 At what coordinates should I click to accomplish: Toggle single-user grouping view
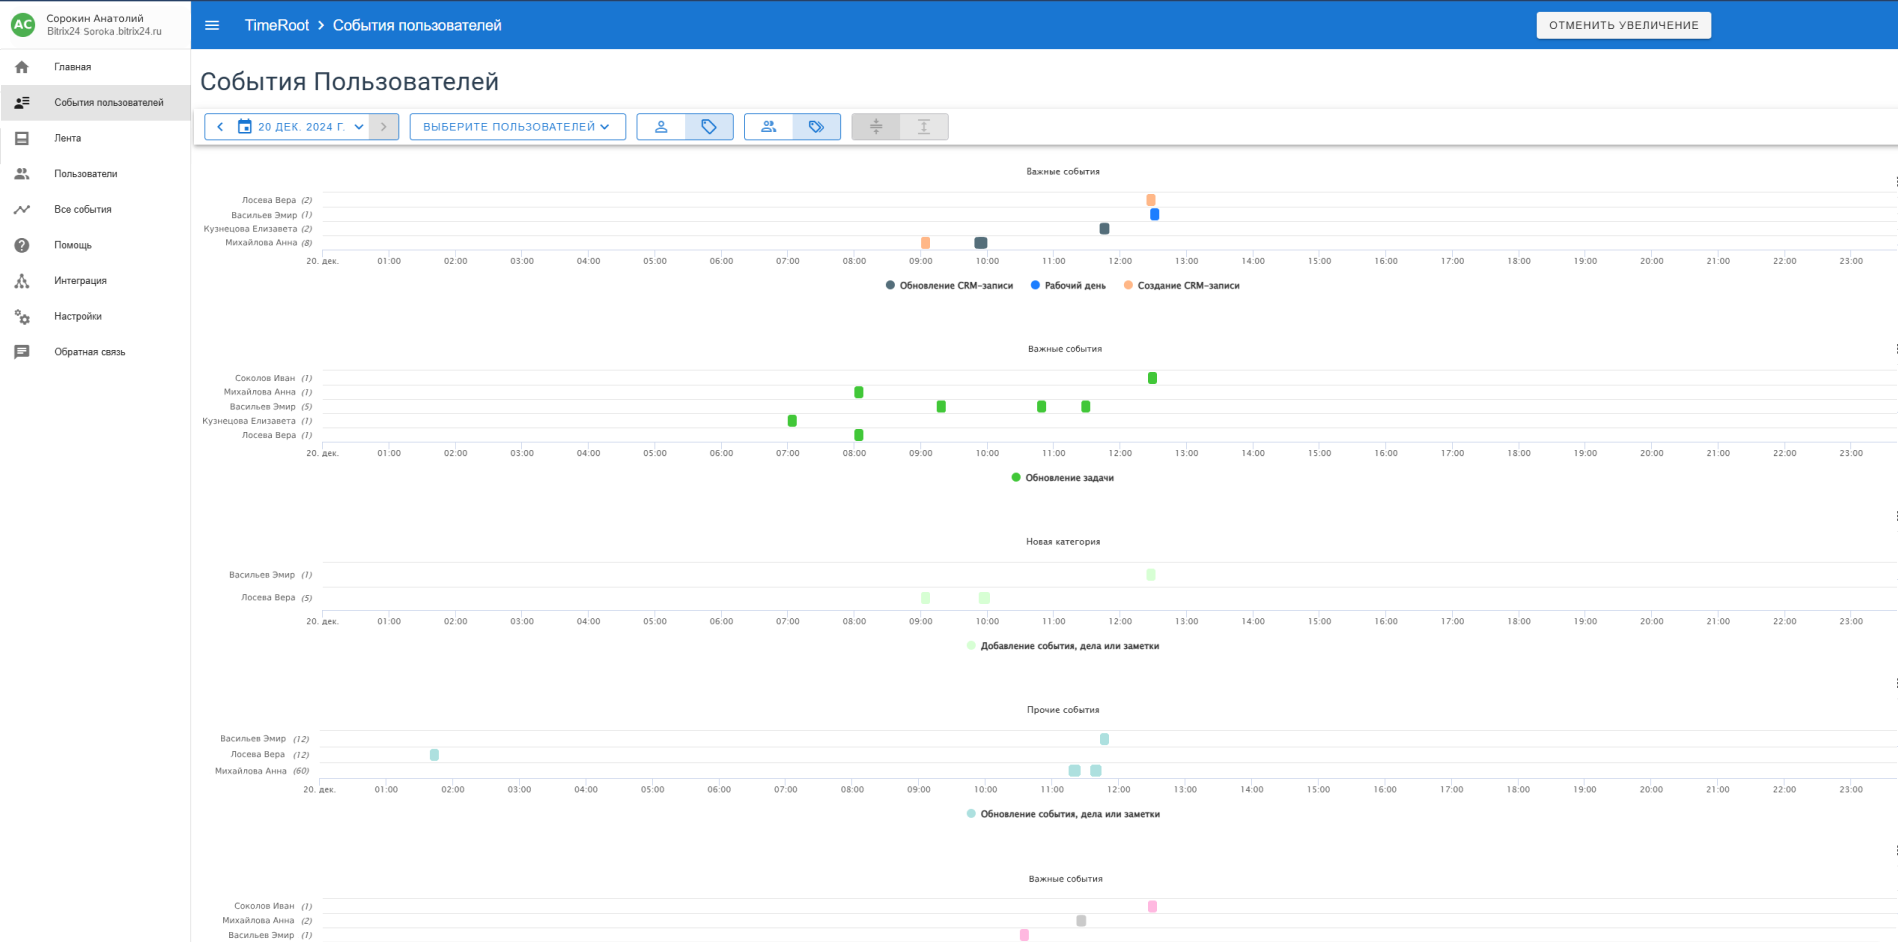coord(661,127)
